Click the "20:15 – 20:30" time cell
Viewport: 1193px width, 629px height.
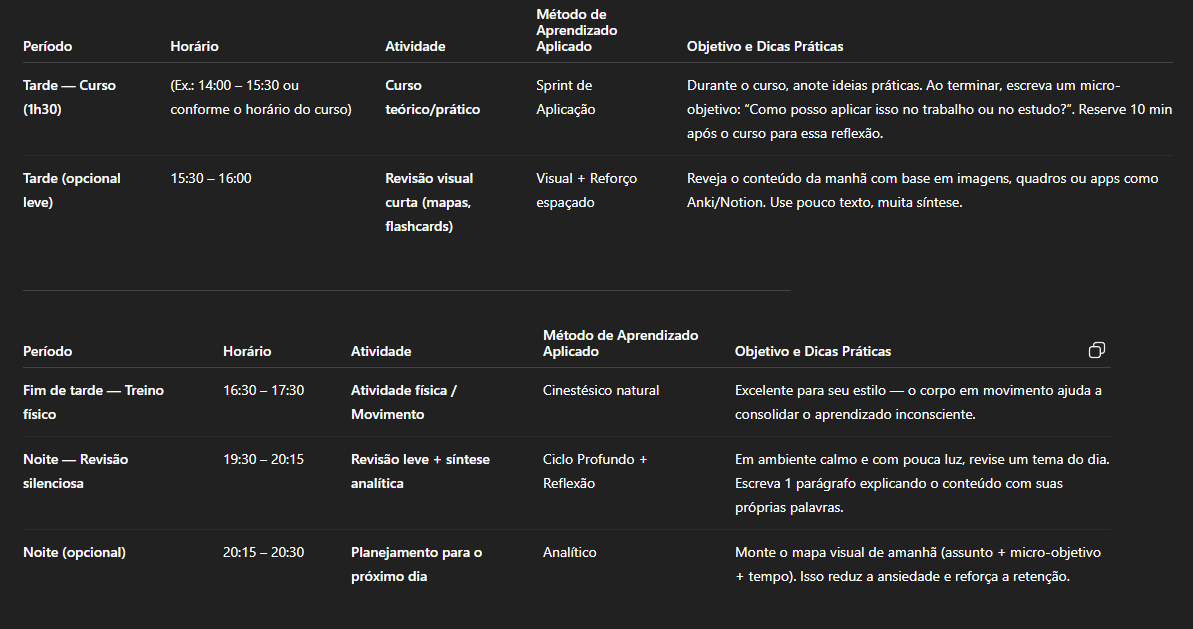click(x=263, y=553)
